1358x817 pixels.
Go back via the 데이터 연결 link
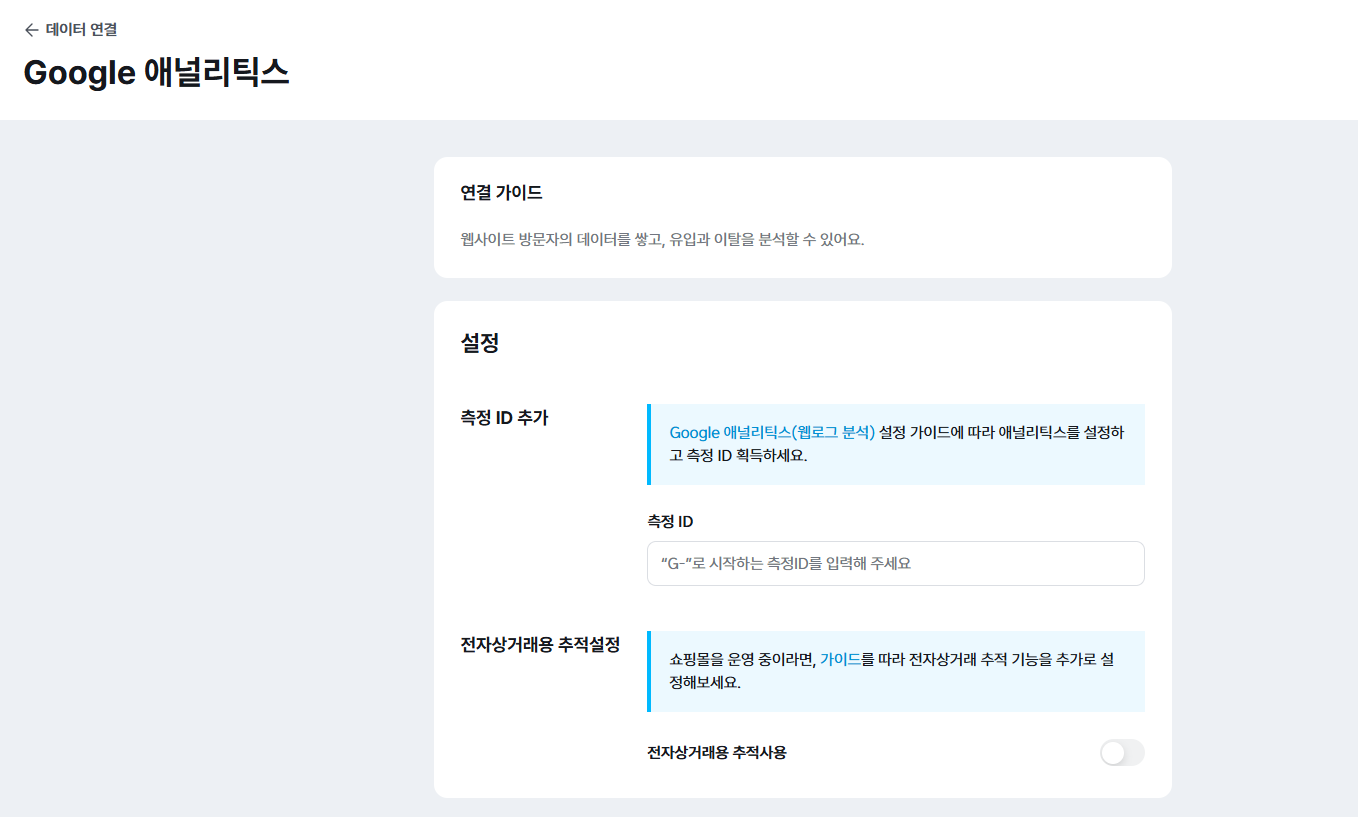click(81, 30)
